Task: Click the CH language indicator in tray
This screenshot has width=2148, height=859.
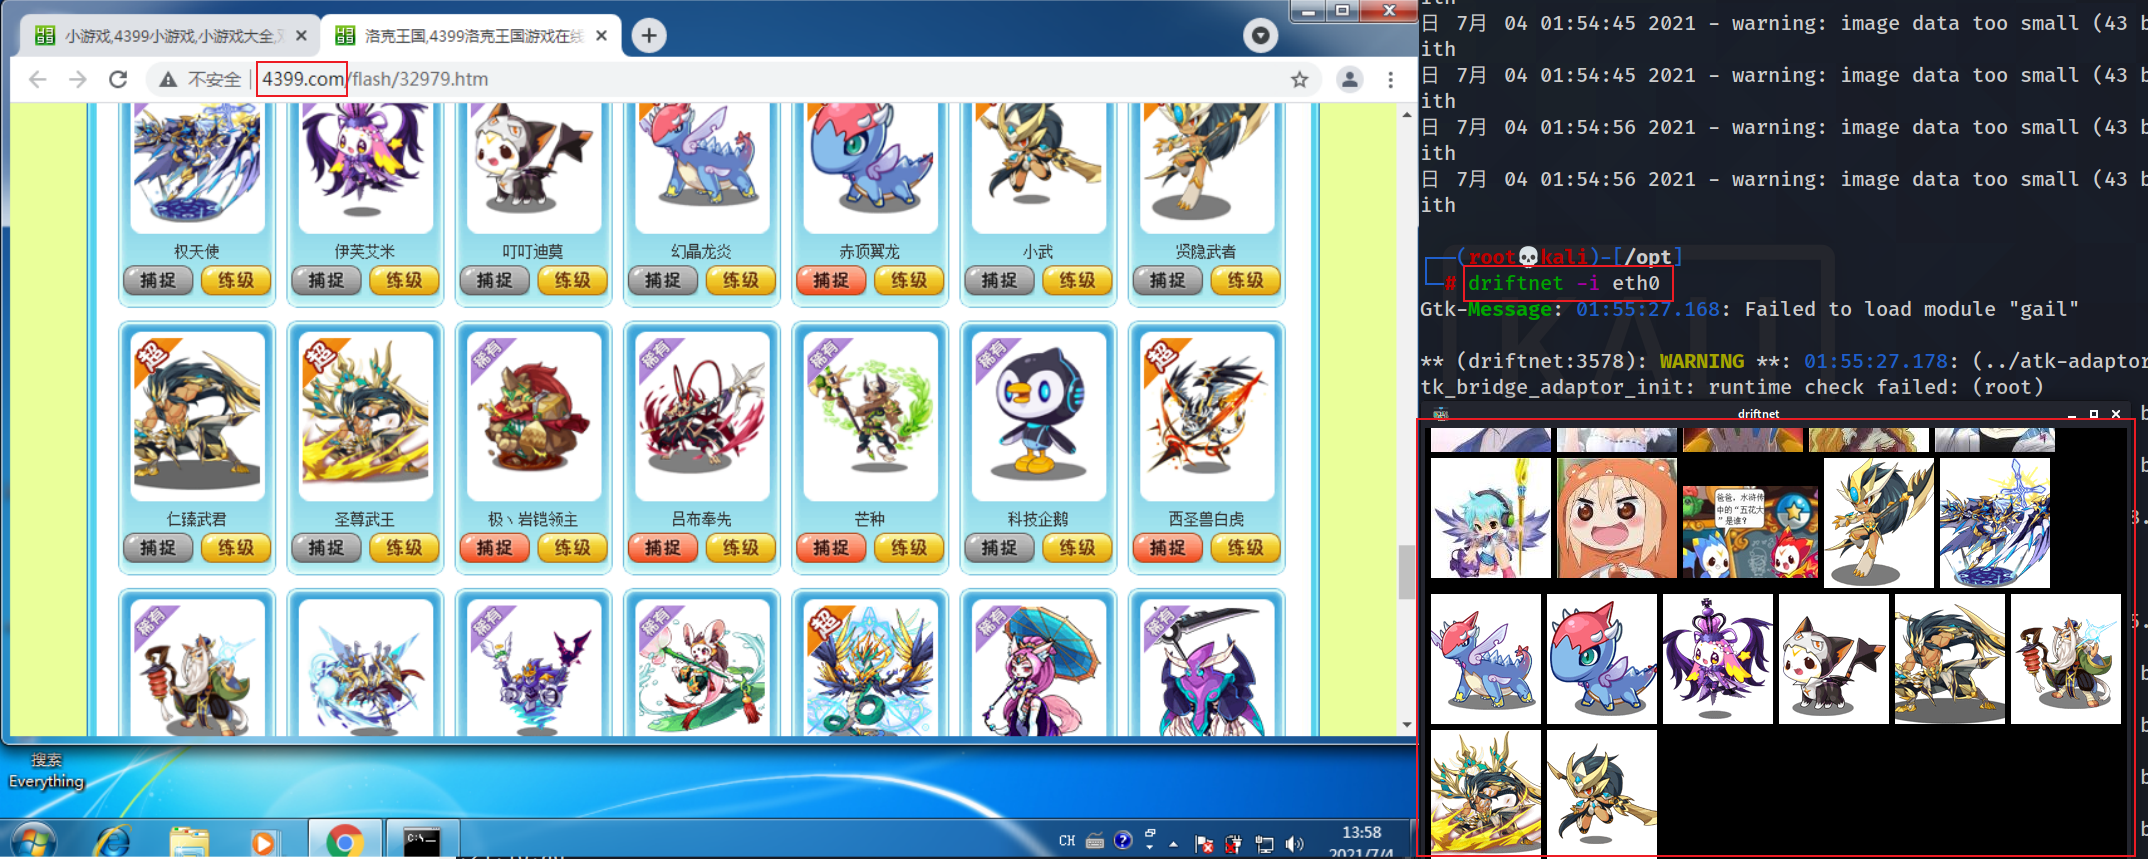Action: click(x=1067, y=841)
